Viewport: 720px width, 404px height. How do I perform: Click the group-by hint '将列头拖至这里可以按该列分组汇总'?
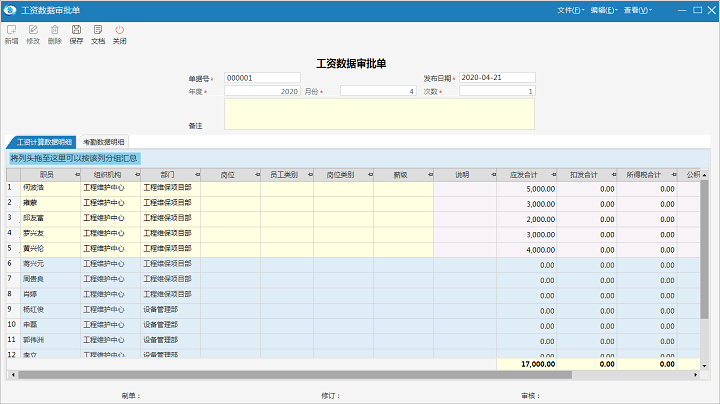(74, 158)
